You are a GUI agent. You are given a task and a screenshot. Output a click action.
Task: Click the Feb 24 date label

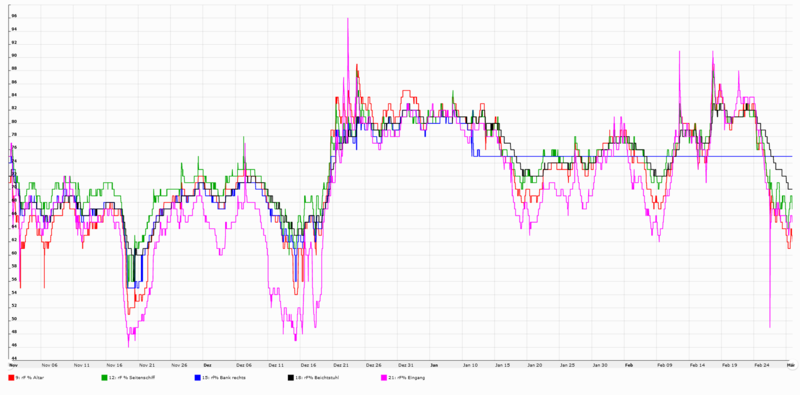coord(762,365)
